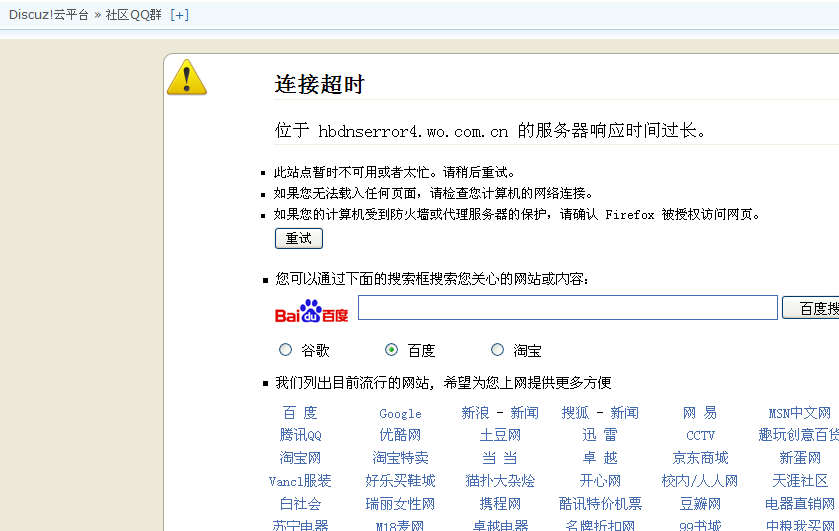The height and width of the screenshot is (531, 839).
Task: Open 豆瓣网 link
Action: coord(700,504)
